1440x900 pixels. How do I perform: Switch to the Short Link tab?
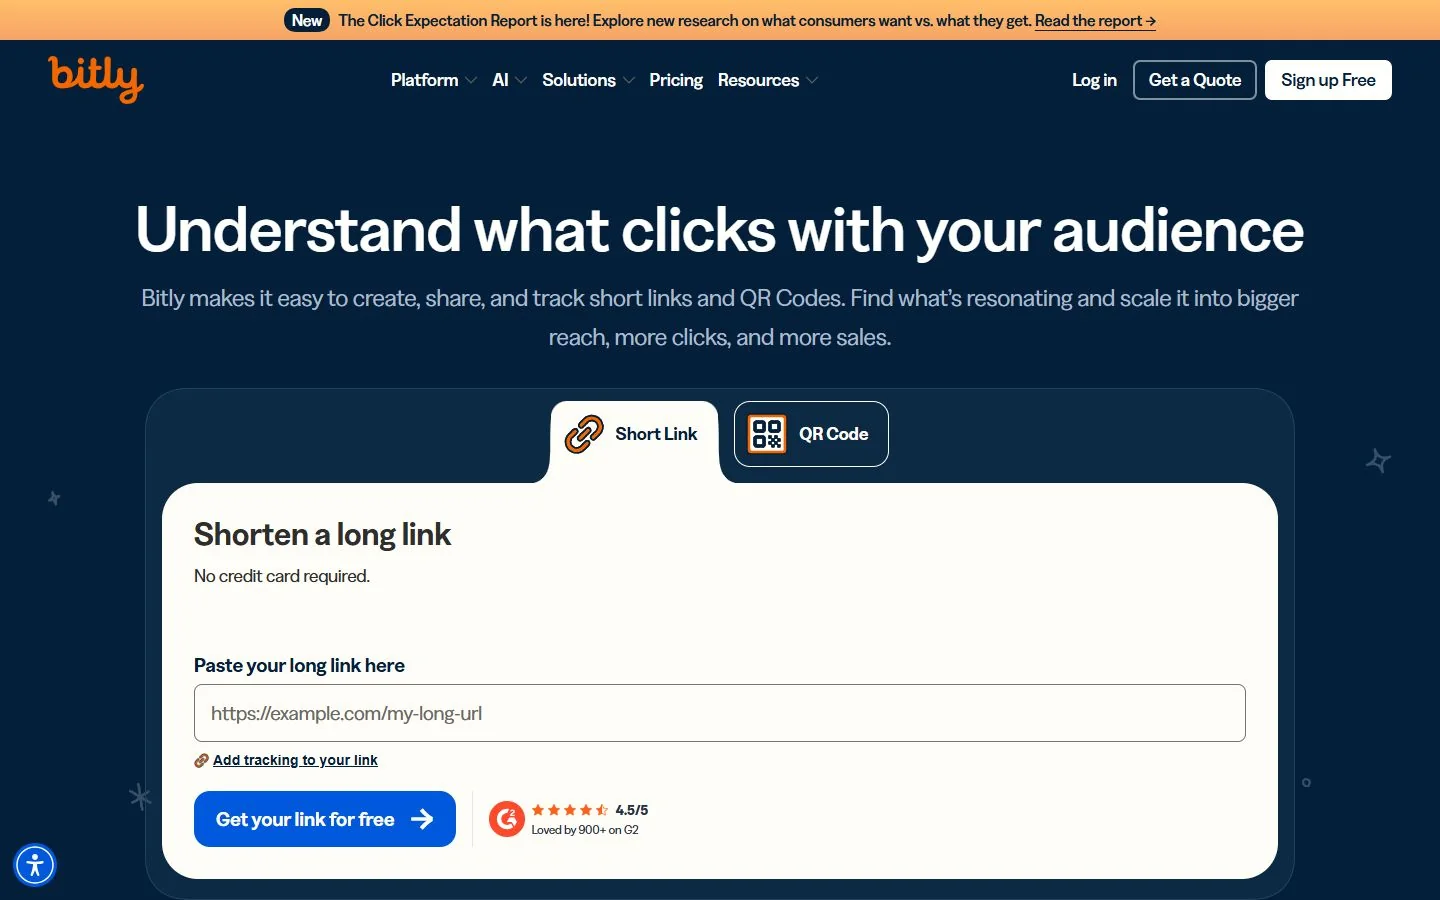(634, 434)
